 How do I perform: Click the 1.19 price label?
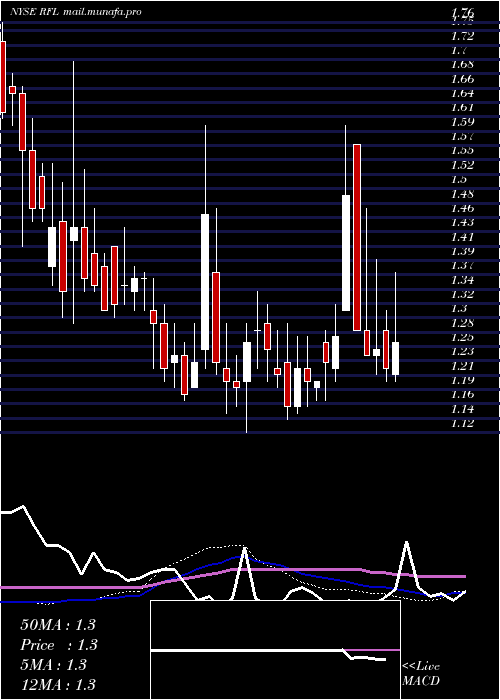[462, 380]
